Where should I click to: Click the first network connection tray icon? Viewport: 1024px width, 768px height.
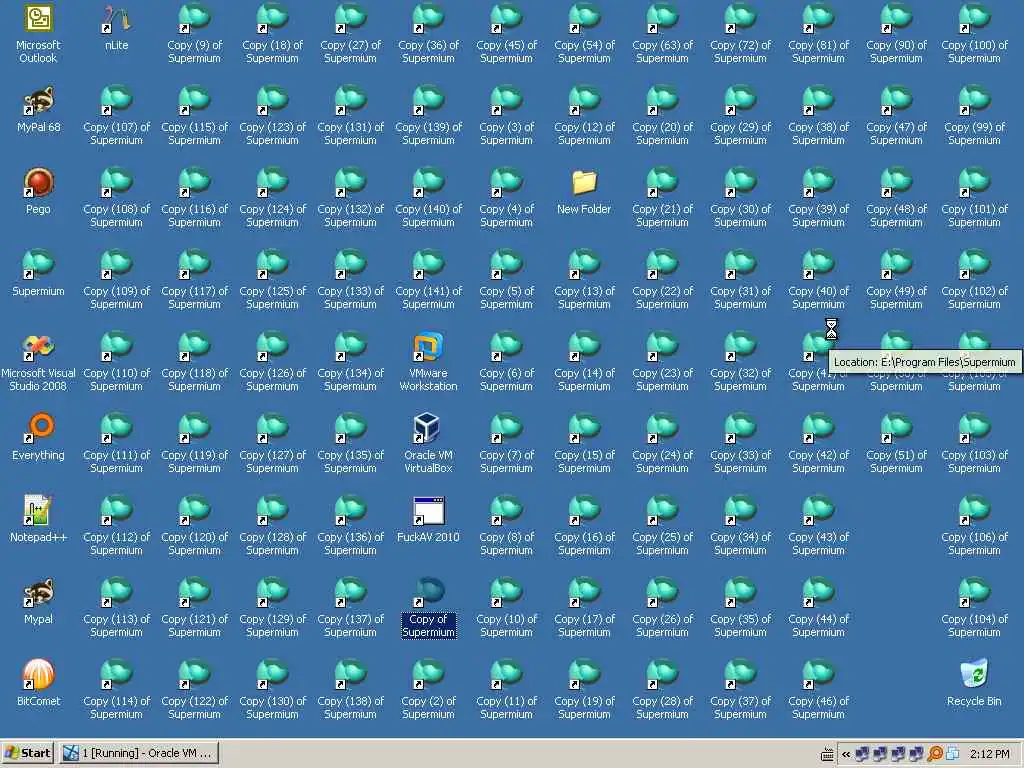coord(862,754)
